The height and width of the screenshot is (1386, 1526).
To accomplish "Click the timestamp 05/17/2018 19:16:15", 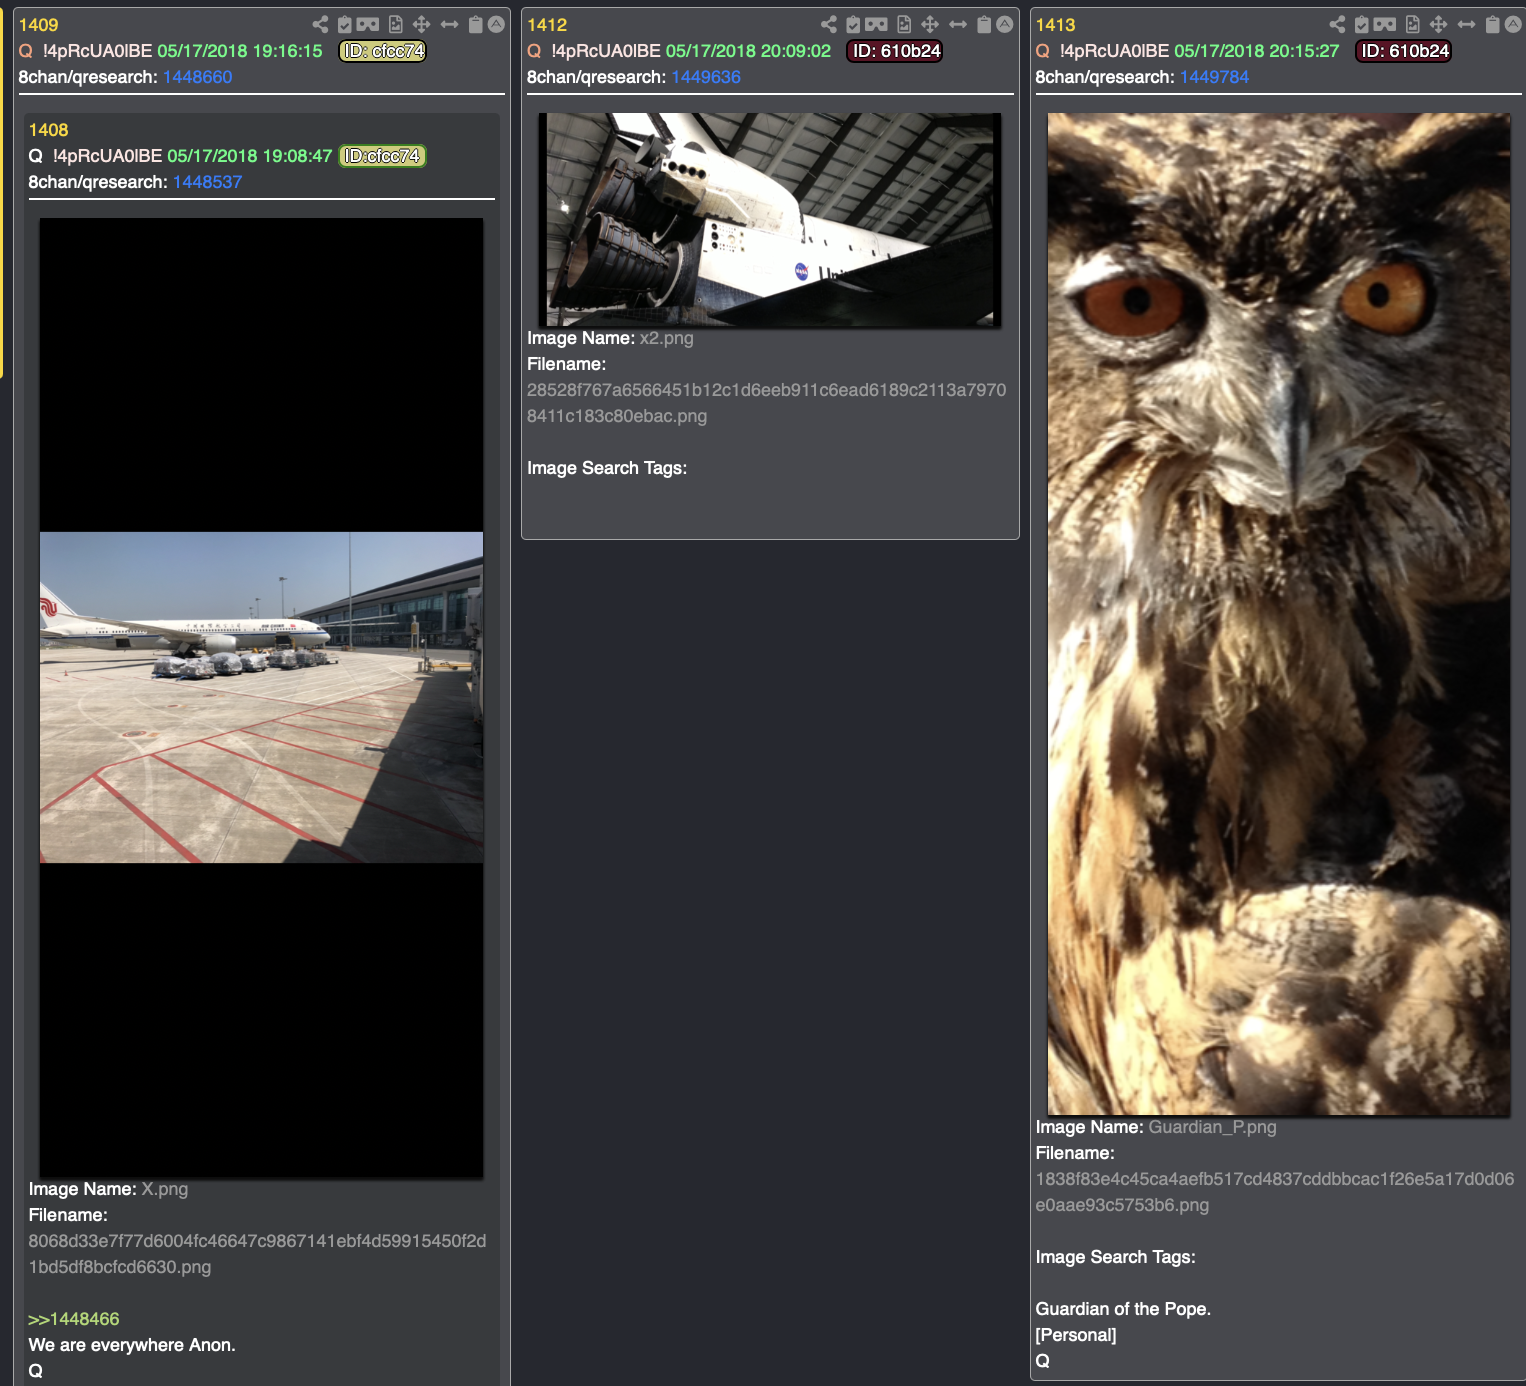I will click(240, 51).
